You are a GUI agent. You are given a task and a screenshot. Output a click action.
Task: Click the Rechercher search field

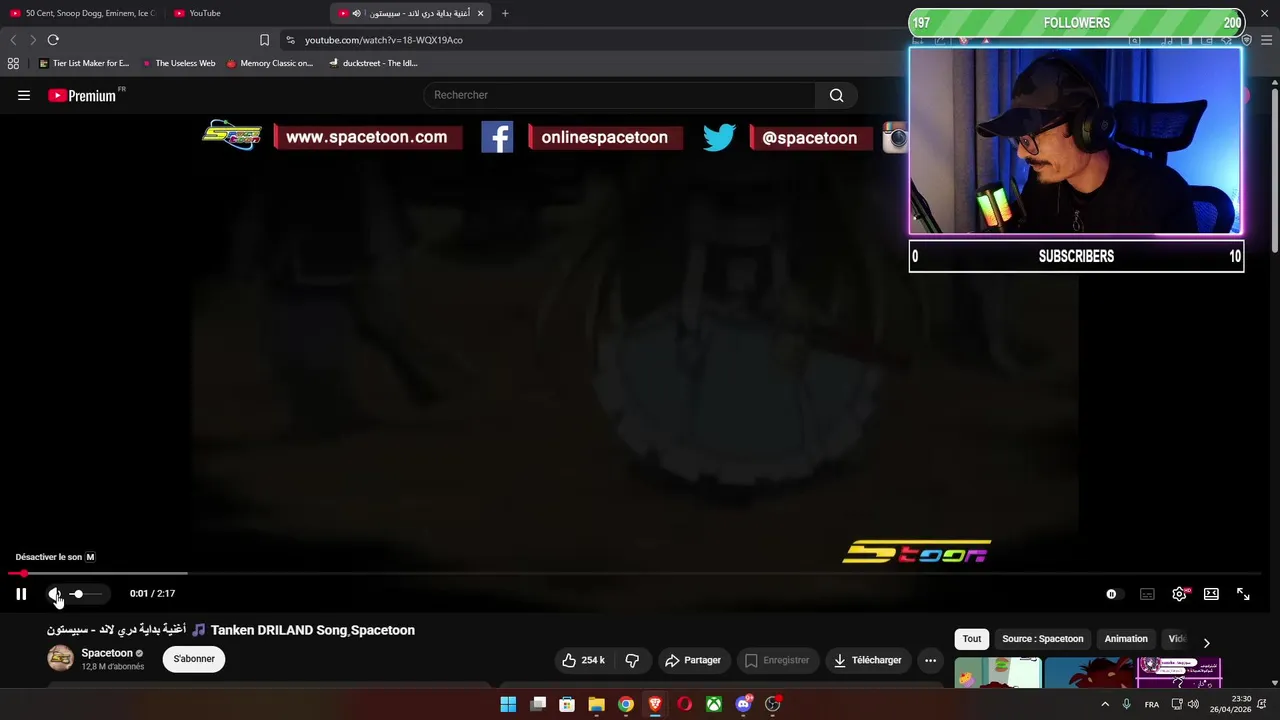(x=619, y=95)
